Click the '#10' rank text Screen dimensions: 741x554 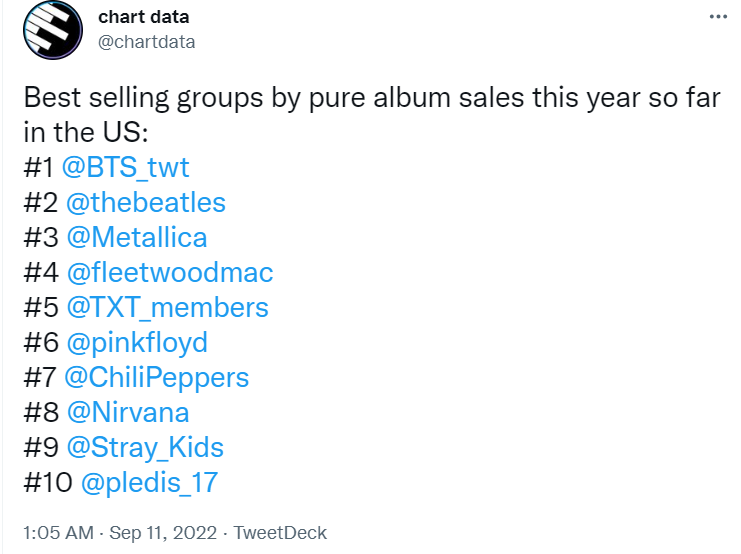tap(48, 483)
